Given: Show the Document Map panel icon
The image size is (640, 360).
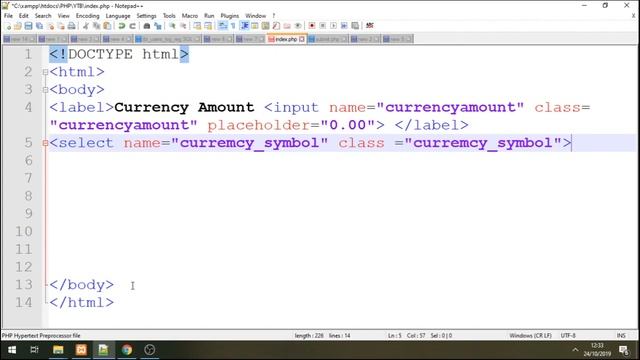Looking at the screenshot, I should click(265, 26).
